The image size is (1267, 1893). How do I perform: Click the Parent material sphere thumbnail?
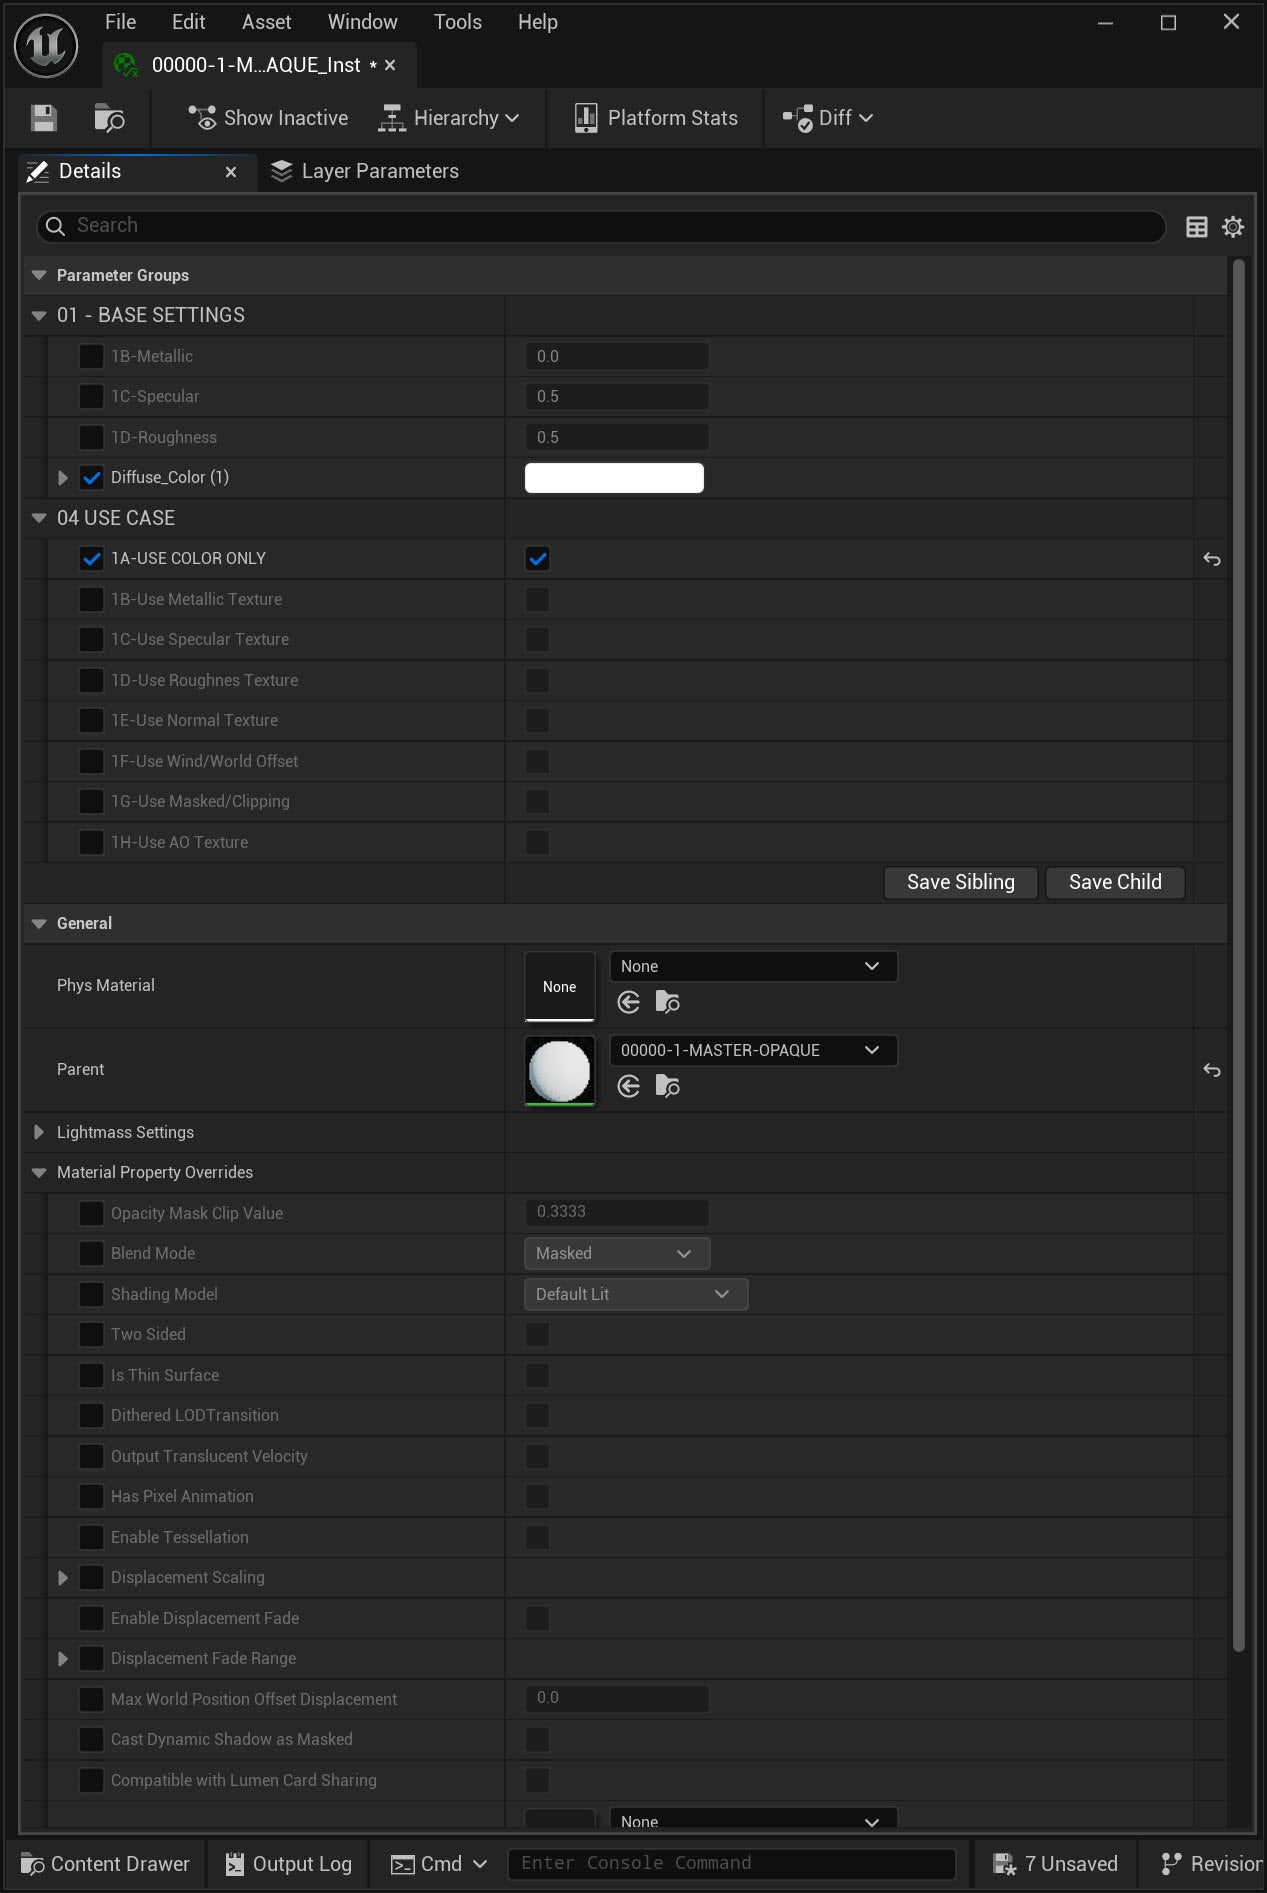coord(560,1070)
